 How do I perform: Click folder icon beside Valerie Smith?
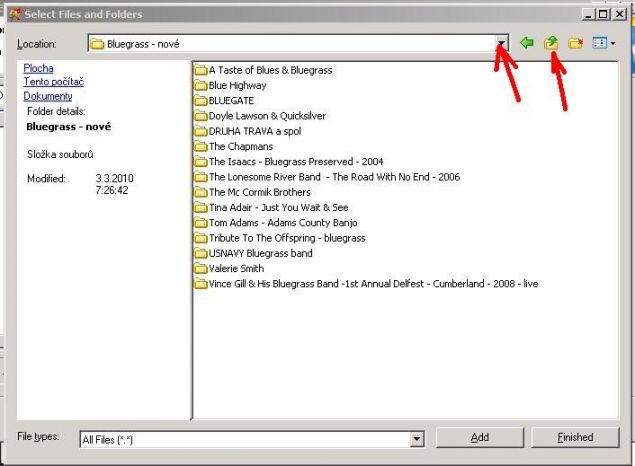click(x=201, y=268)
